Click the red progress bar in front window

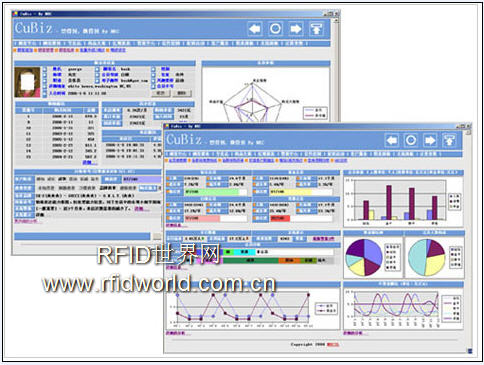click(x=280, y=219)
